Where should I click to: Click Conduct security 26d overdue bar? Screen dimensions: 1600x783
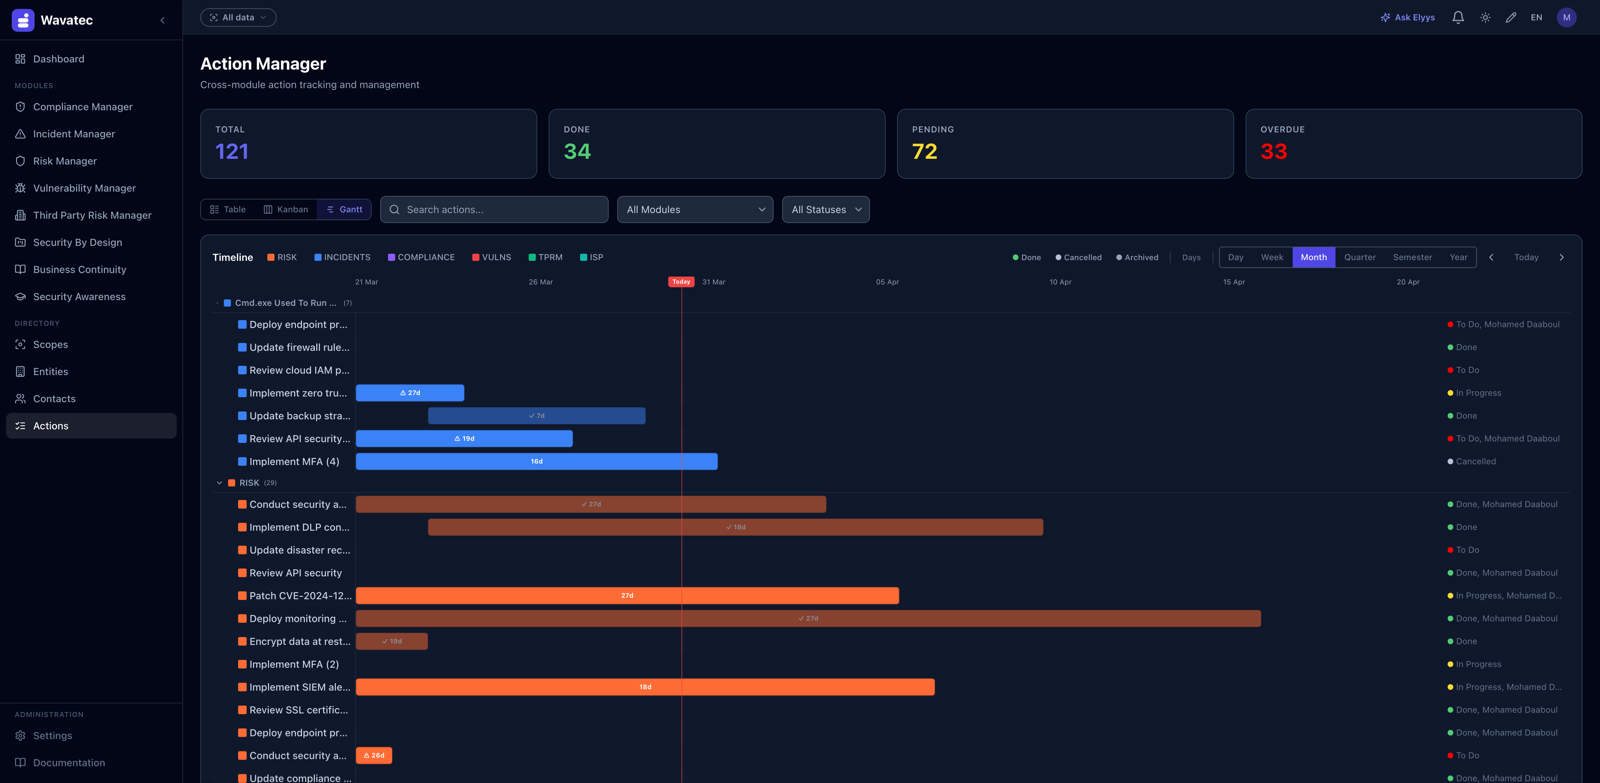click(x=374, y=756)
